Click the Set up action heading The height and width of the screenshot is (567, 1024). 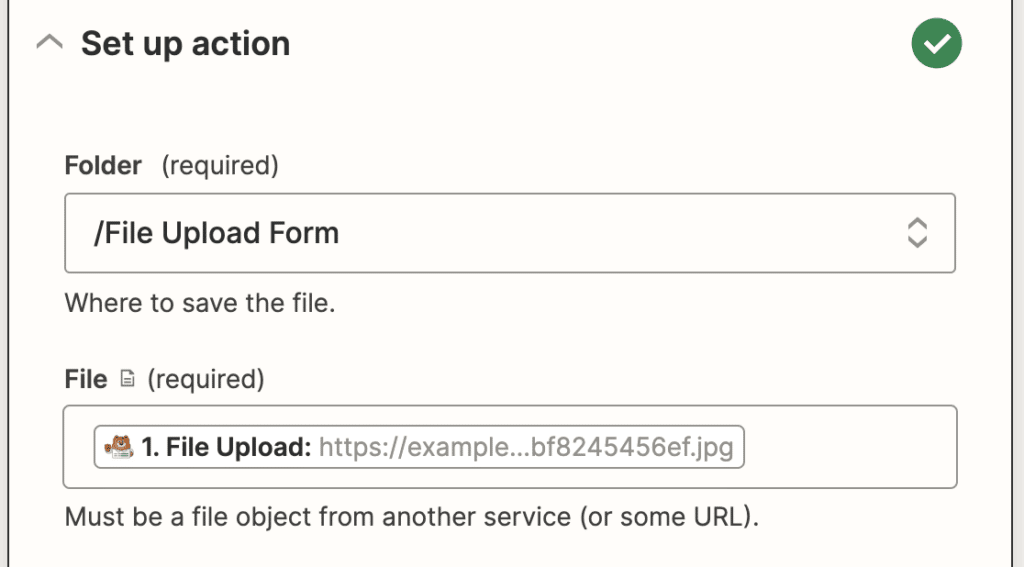click(x=185, y=44)
